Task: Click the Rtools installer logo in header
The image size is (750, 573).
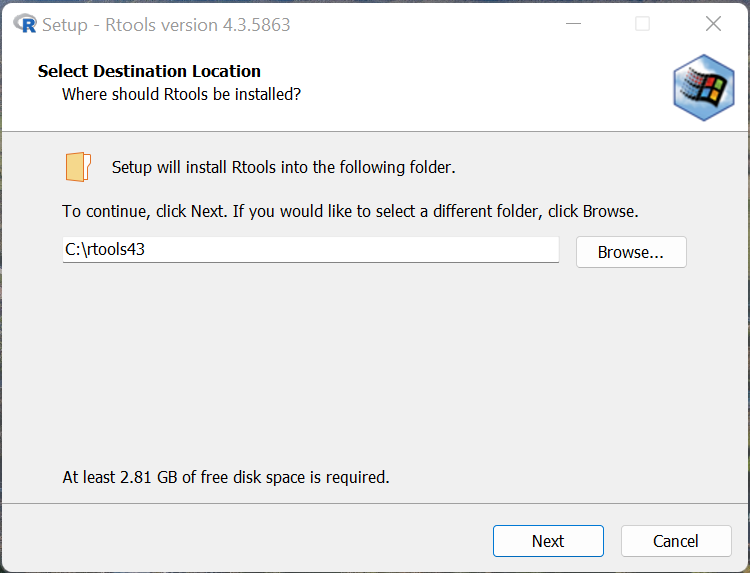Action: tap(704, 87)
